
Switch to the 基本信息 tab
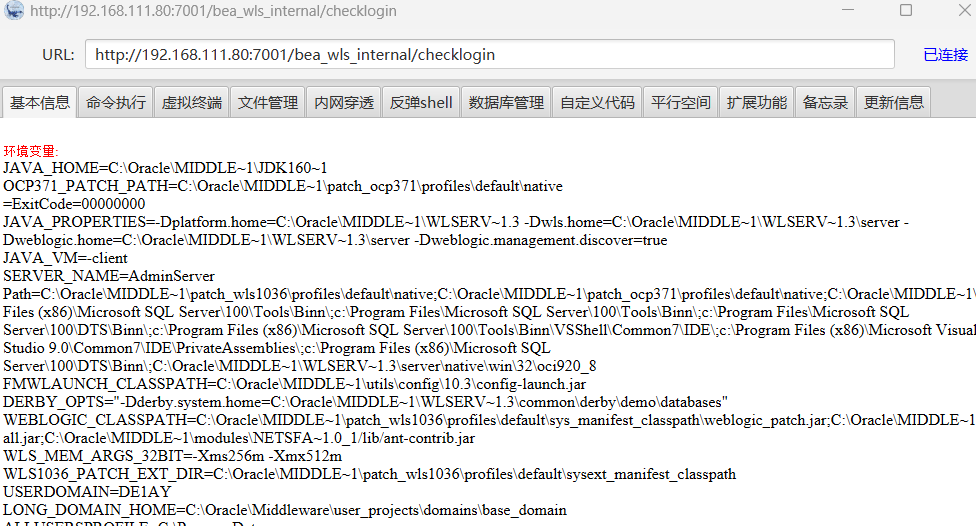pos(40,102)
